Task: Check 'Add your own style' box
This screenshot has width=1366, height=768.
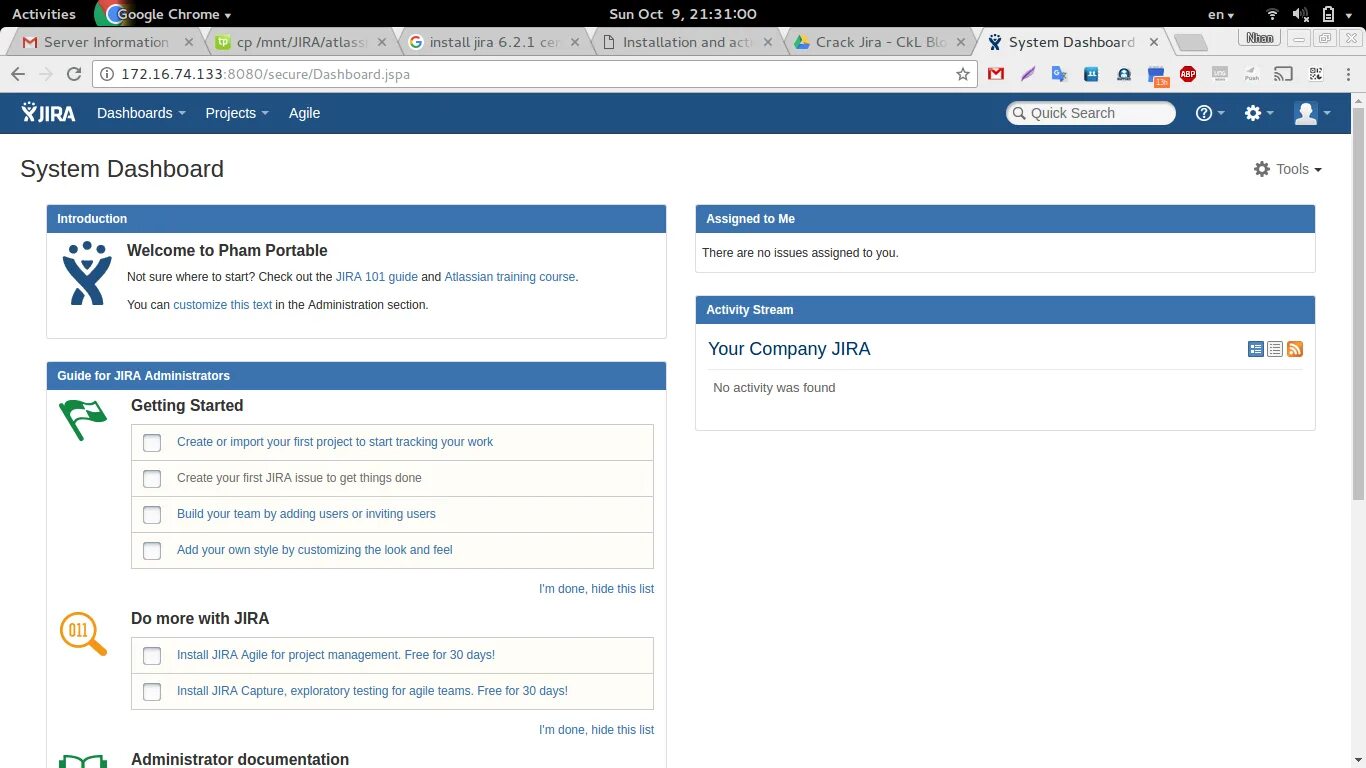Action: tap(152, 550)
